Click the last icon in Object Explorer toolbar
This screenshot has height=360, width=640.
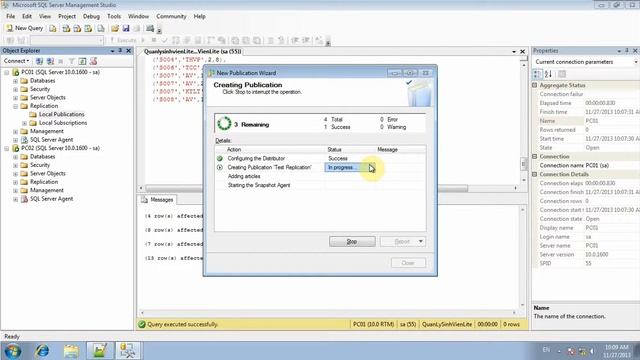tap(93, 61)
